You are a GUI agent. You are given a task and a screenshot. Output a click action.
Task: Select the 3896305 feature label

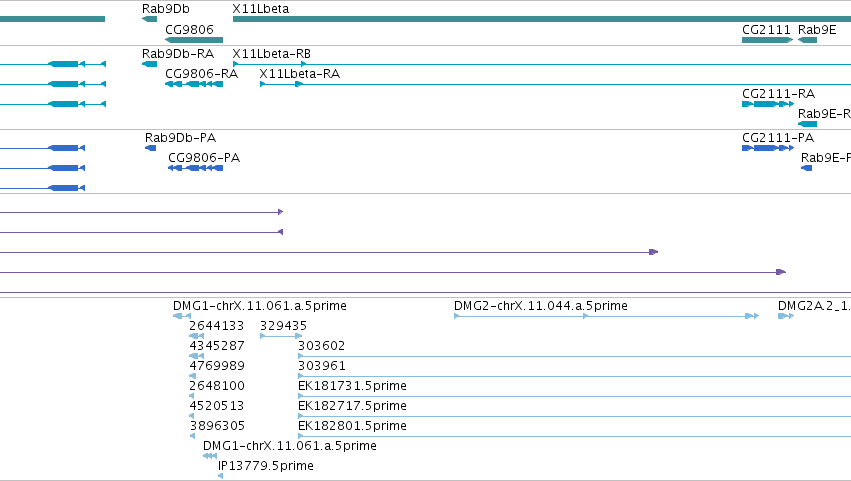217,426
